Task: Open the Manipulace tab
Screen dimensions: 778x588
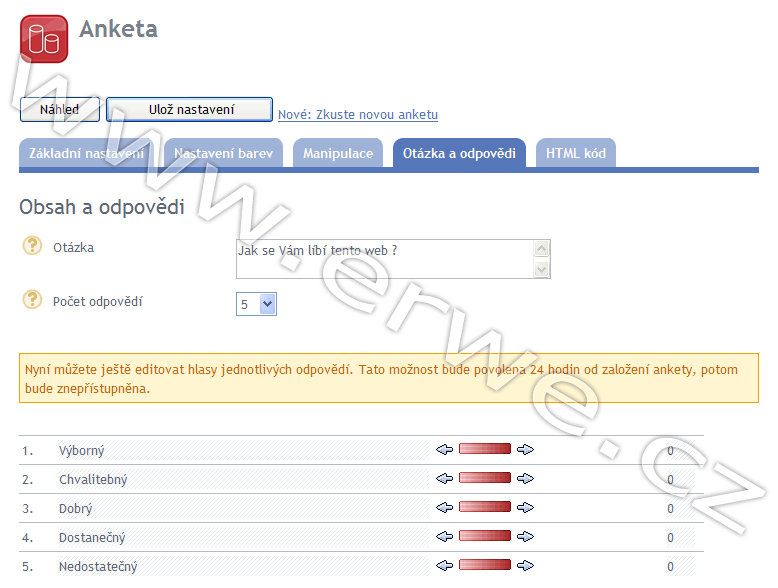Action: [338, 153]
